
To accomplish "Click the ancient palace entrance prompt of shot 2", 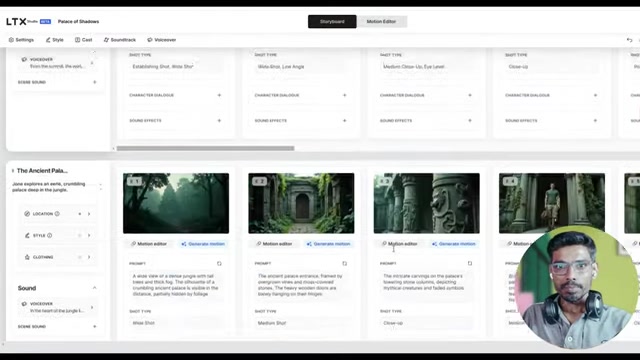I will (301, 285).
